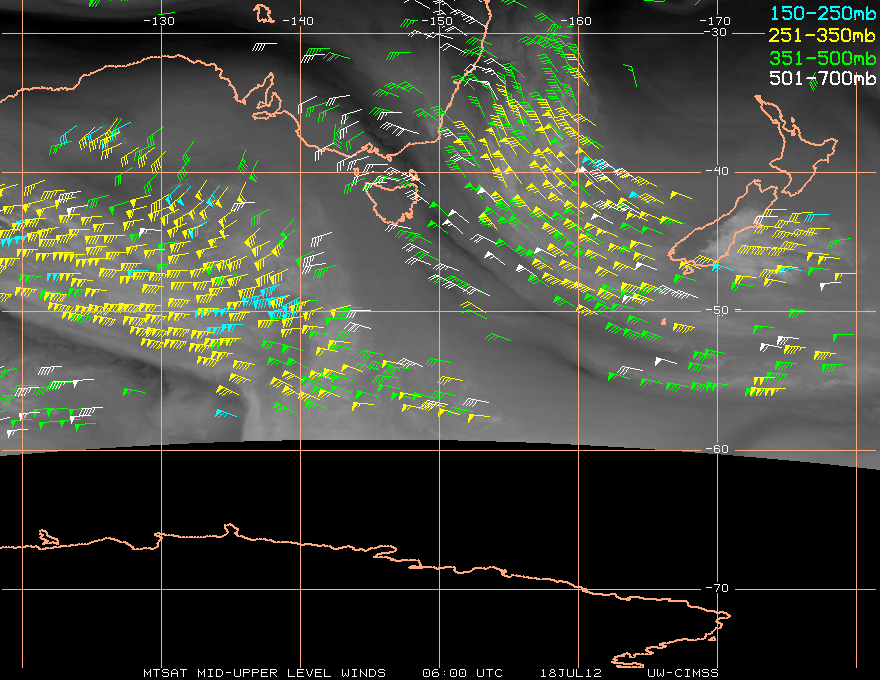The height and width of the screenshot is (680, 880).
Task: Click the -130 longitude label
Action: click(159, 21)
